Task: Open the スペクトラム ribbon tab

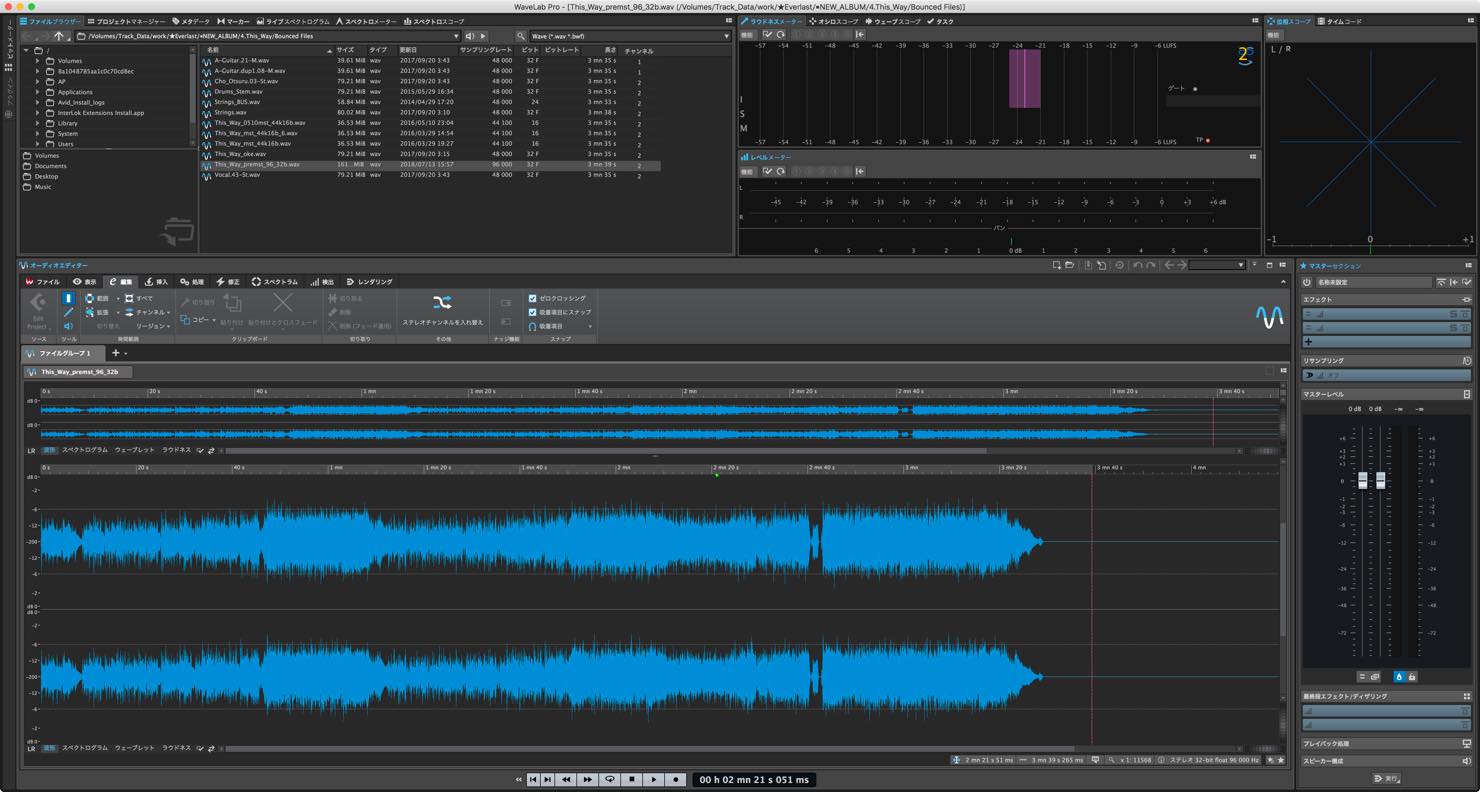Action: pos(274,282)
